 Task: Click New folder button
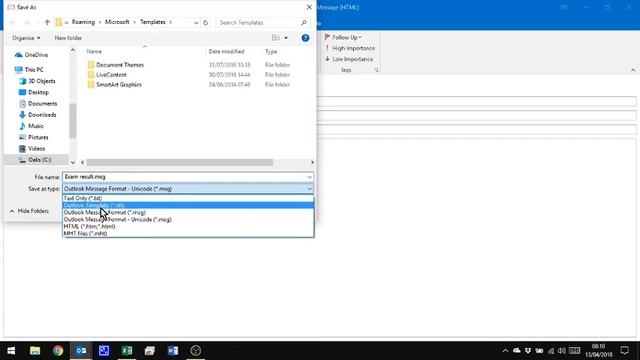point(68,38)
